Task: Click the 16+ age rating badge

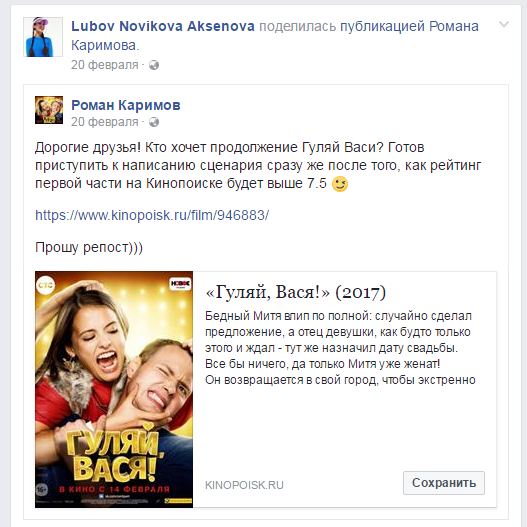Action: [x=41, y=490]
